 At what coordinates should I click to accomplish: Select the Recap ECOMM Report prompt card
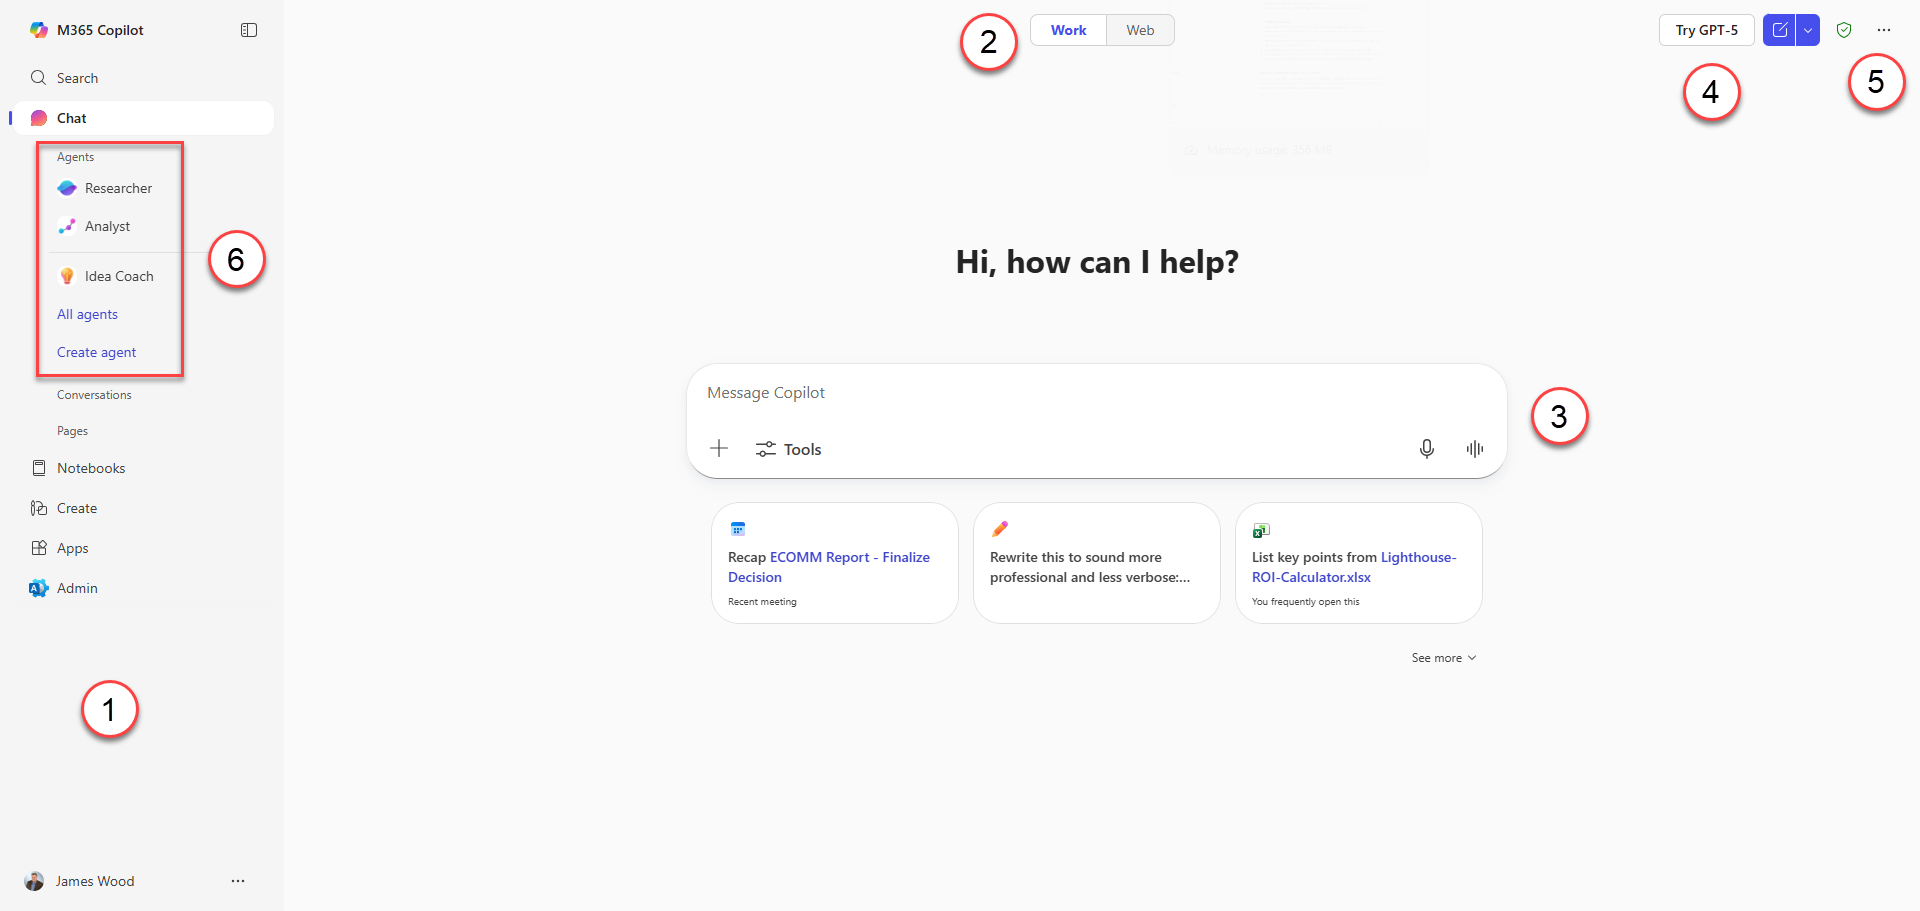tap(835, 563)
